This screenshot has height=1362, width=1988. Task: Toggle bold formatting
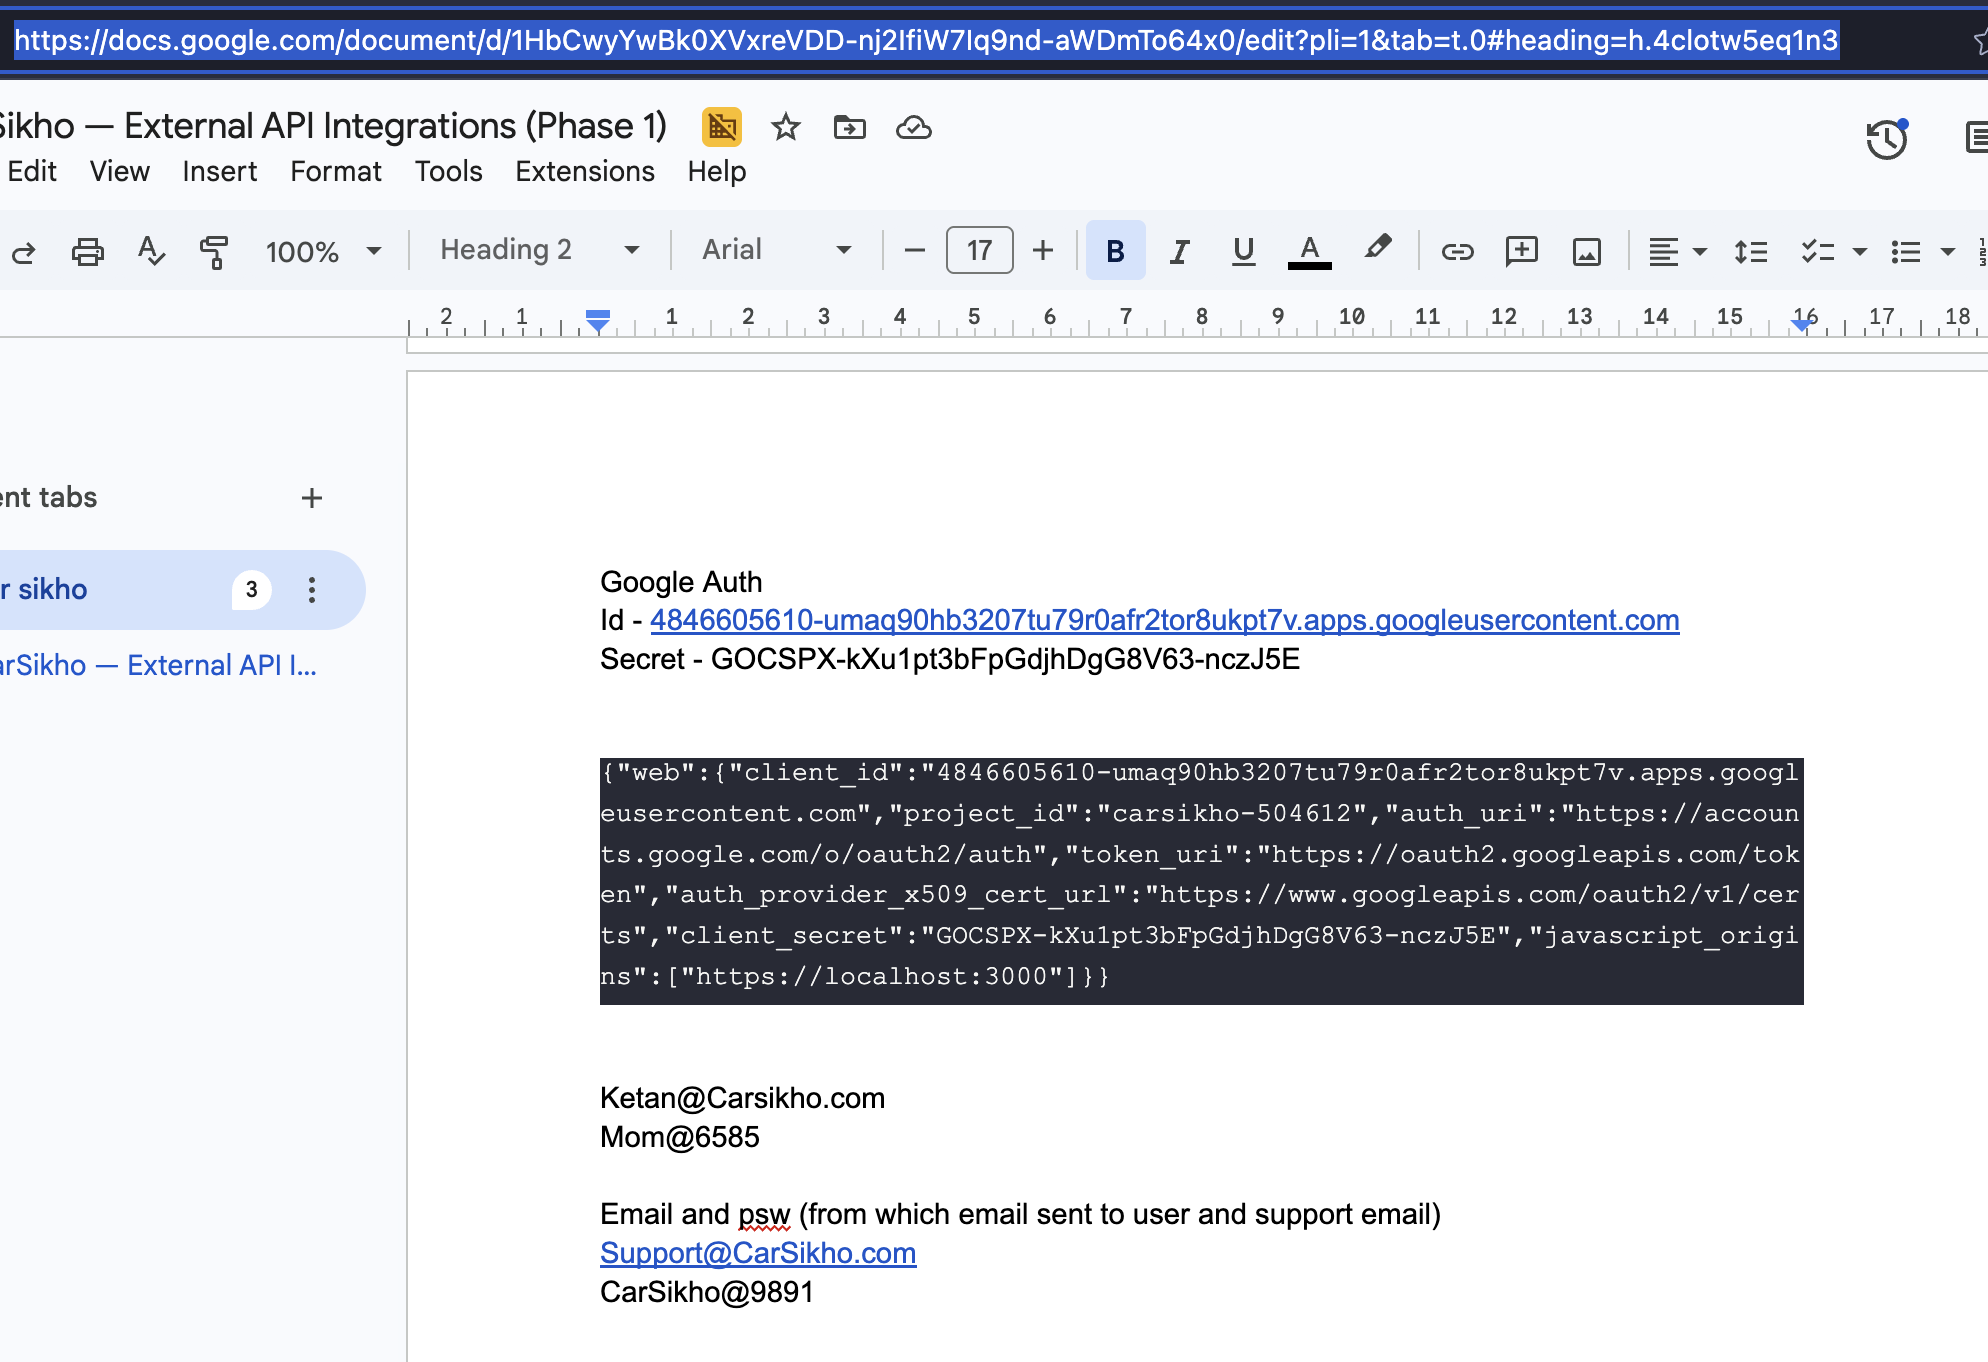(x=1115, y=251)
